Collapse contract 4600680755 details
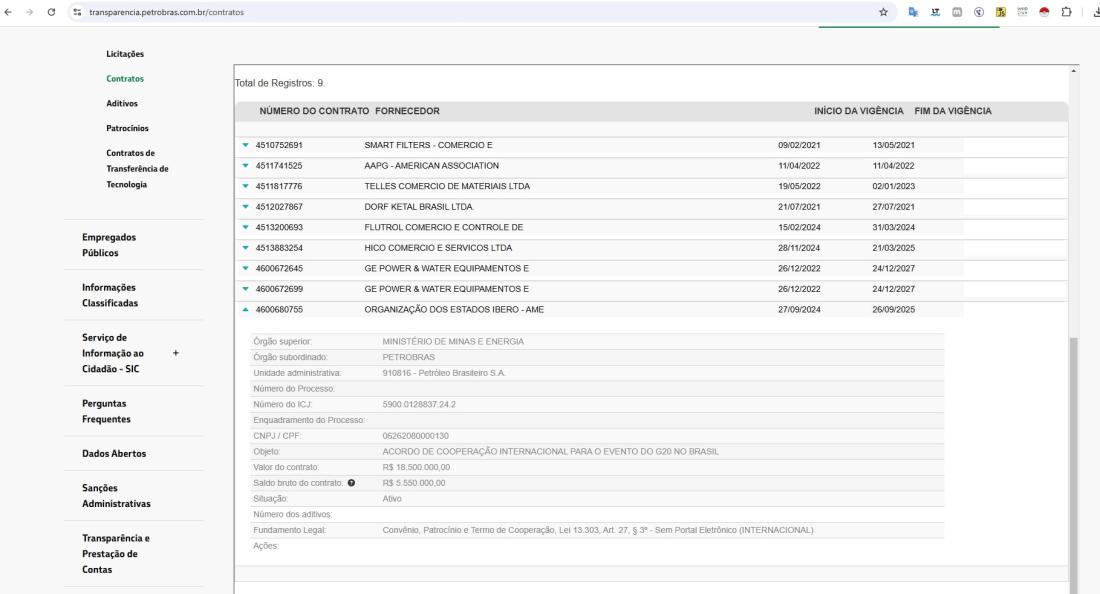The width and height of the screenshot is (1100, 594). 246,309
